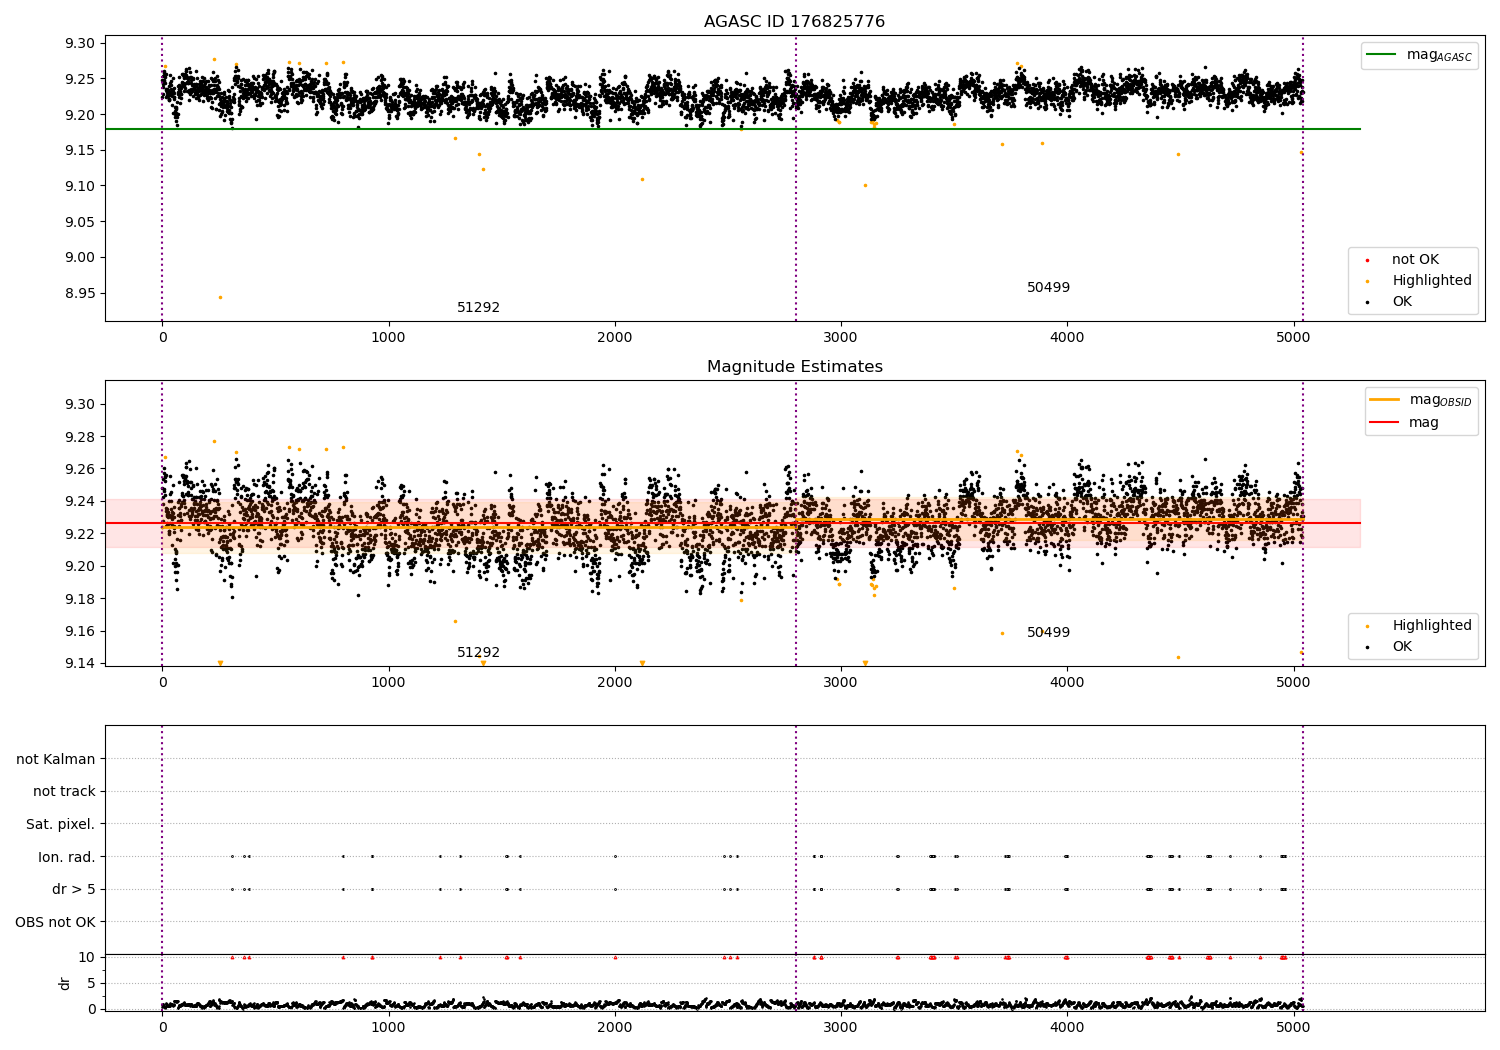
Task: Click y tick 9.22 in Magnitude Estimates plot
Action: [79, 534]
